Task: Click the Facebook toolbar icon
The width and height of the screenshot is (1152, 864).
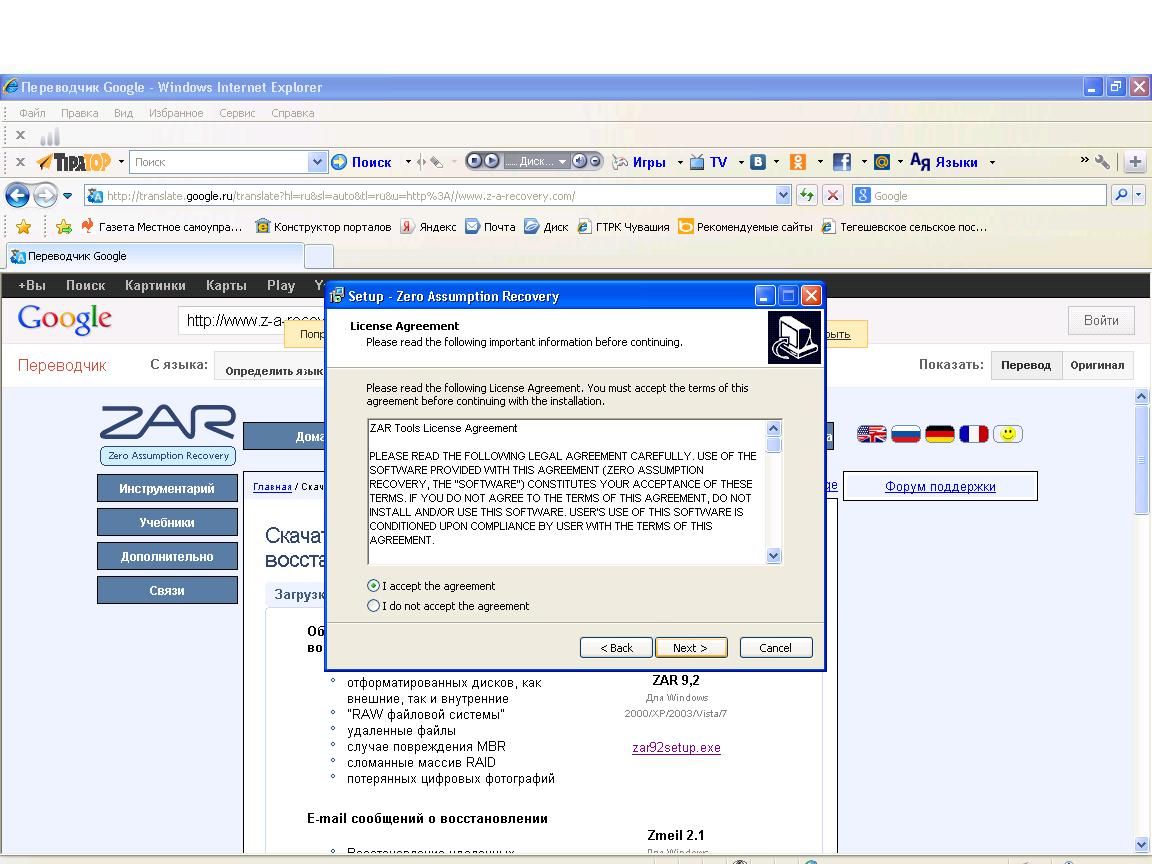Action: click(841, 162)
